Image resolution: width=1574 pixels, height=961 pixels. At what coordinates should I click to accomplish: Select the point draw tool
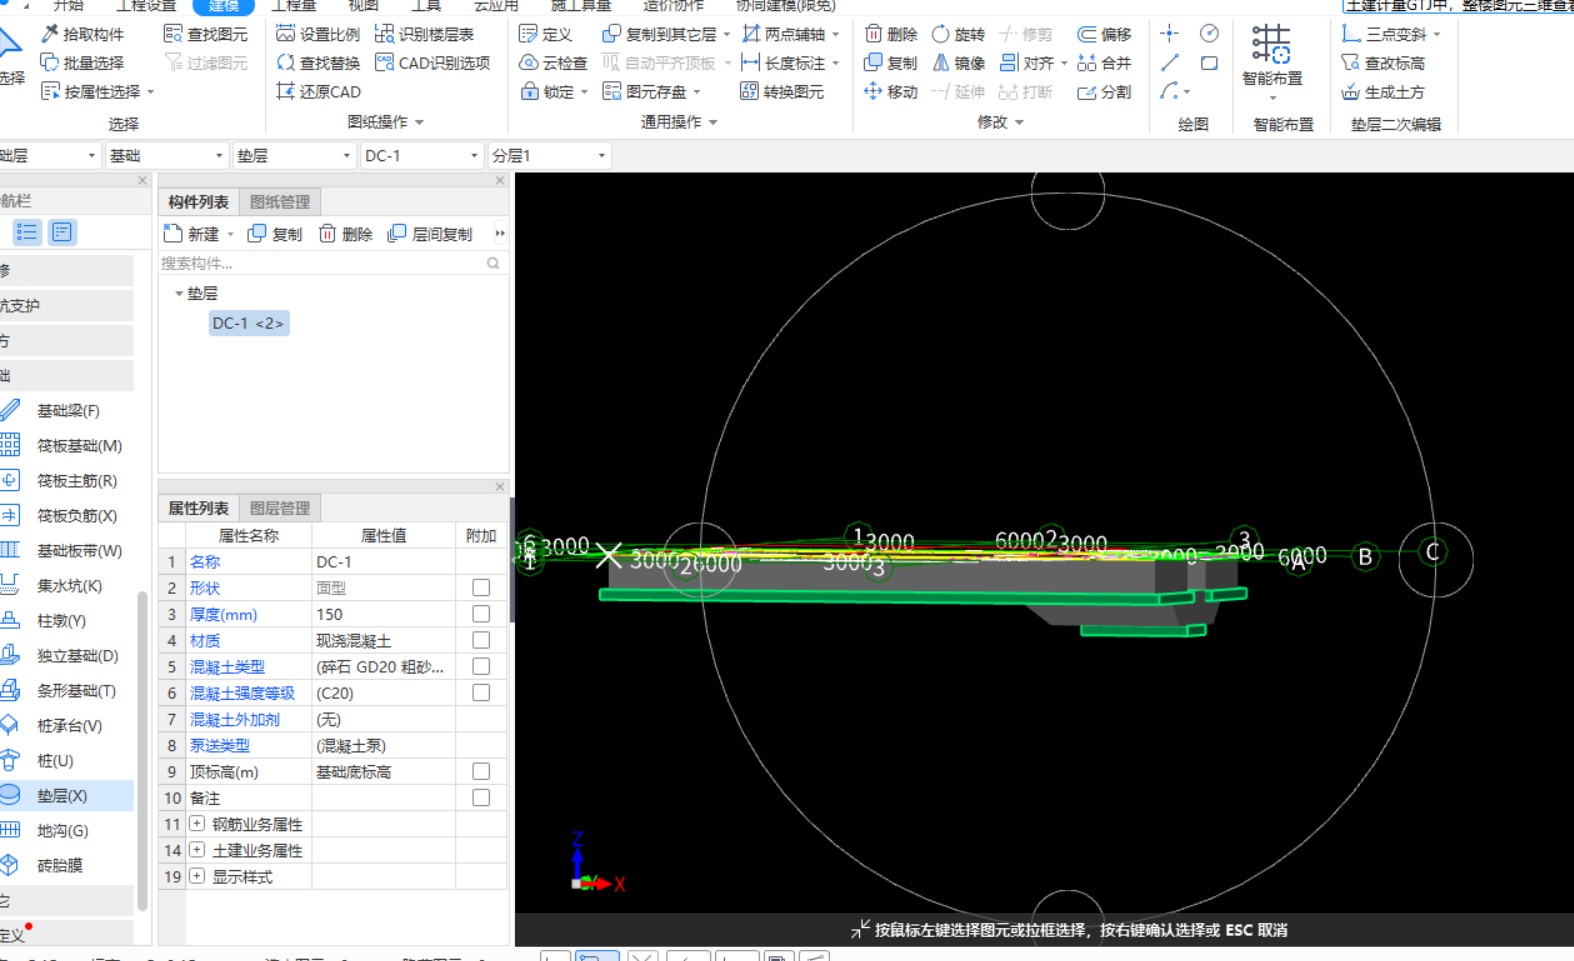point(1169,34)
